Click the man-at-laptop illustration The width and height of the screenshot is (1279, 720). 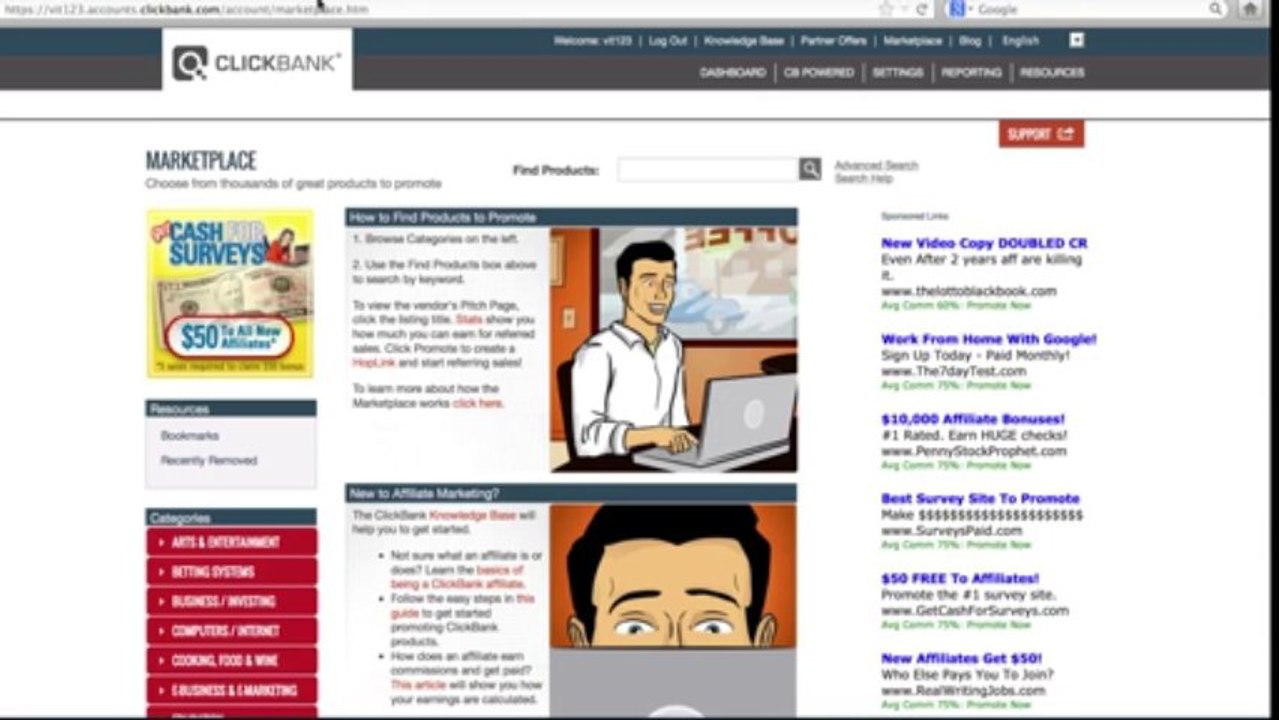point(673,349)
